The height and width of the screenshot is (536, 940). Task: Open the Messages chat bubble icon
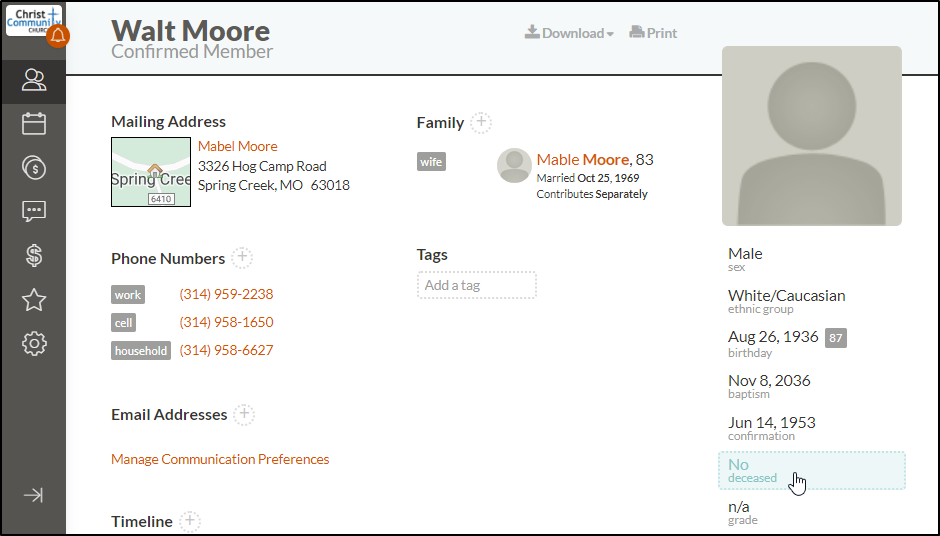(x=33, y=212)
